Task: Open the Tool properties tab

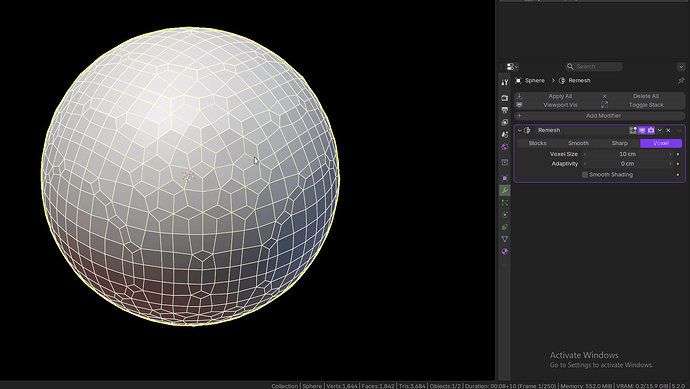Action: 505,82
